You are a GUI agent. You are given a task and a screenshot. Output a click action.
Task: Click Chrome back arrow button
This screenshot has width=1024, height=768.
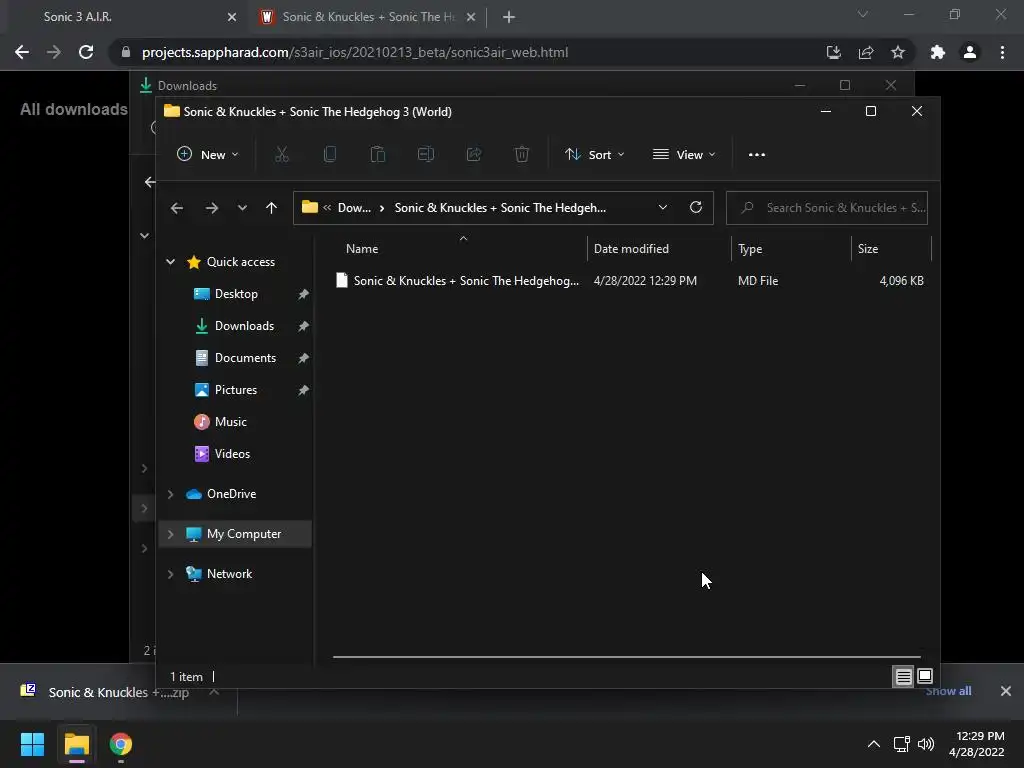pyautogui.click(x=22, y=52)
